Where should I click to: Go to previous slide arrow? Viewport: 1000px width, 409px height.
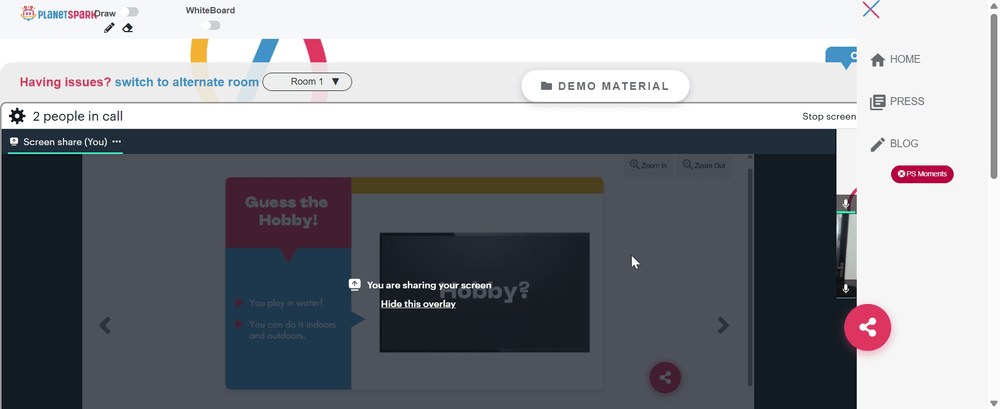tap(105, 325)
